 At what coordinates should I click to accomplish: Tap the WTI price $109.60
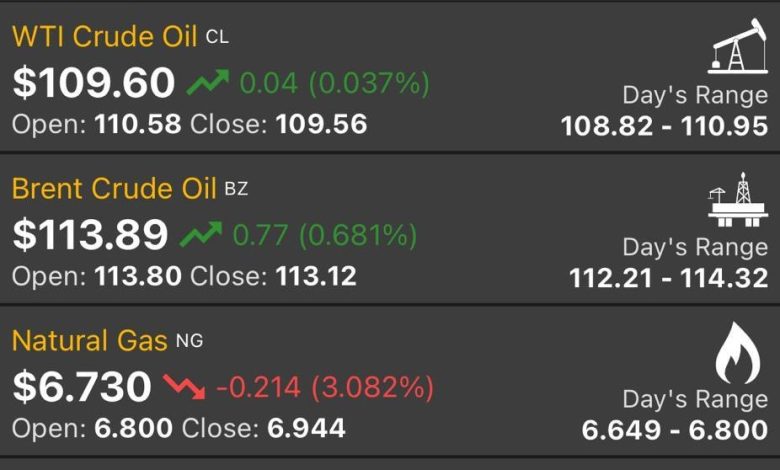(x=94, y=82)
